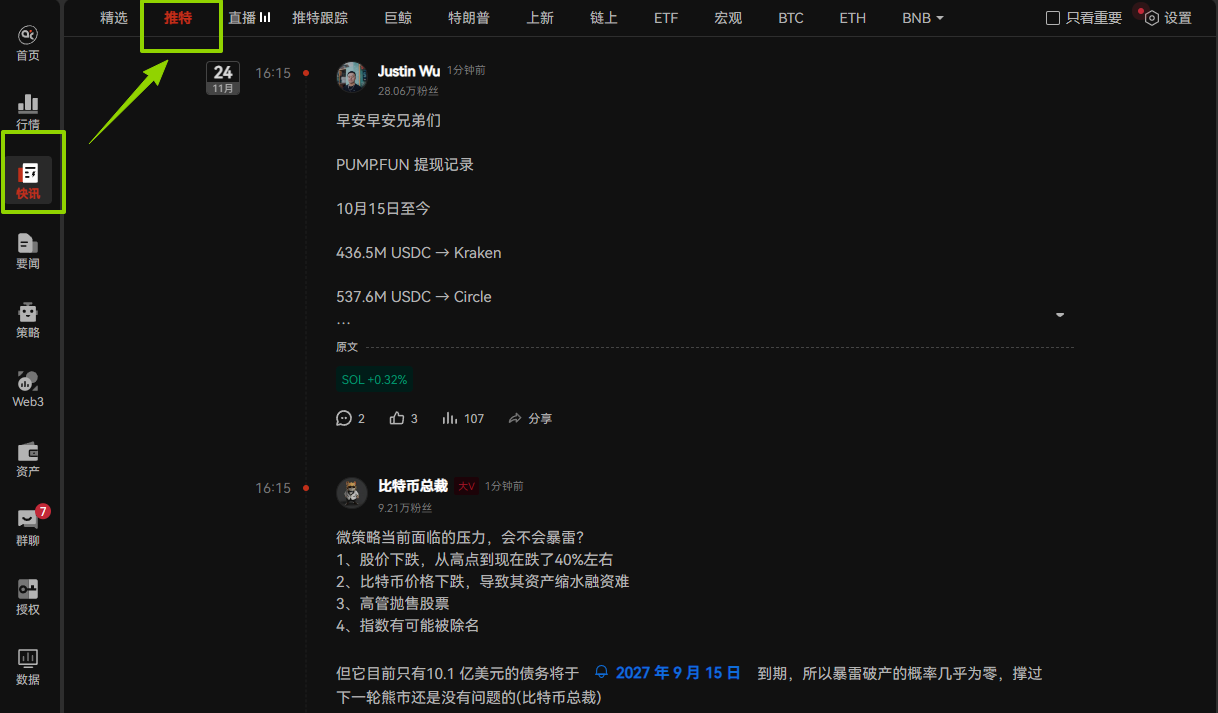Image resolution: width=1218 pixels, height=713 pixels.
Task: Expand the BNB dropdown tab
Action: (922, 18)
